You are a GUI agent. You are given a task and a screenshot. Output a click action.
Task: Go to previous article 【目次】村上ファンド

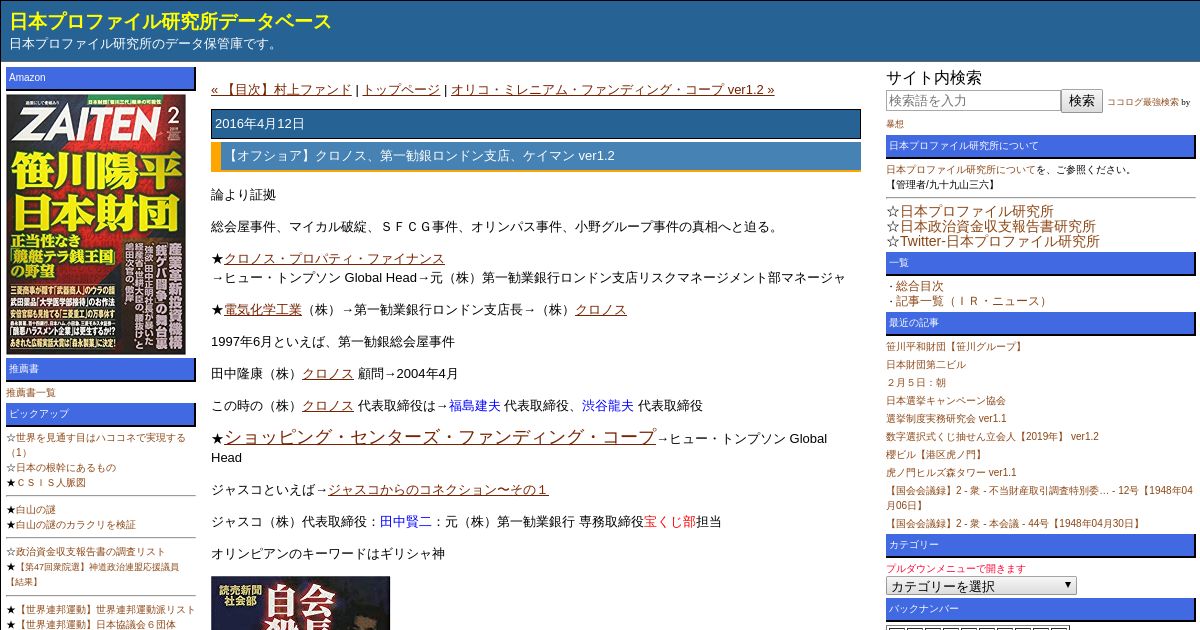click(281, 89)
